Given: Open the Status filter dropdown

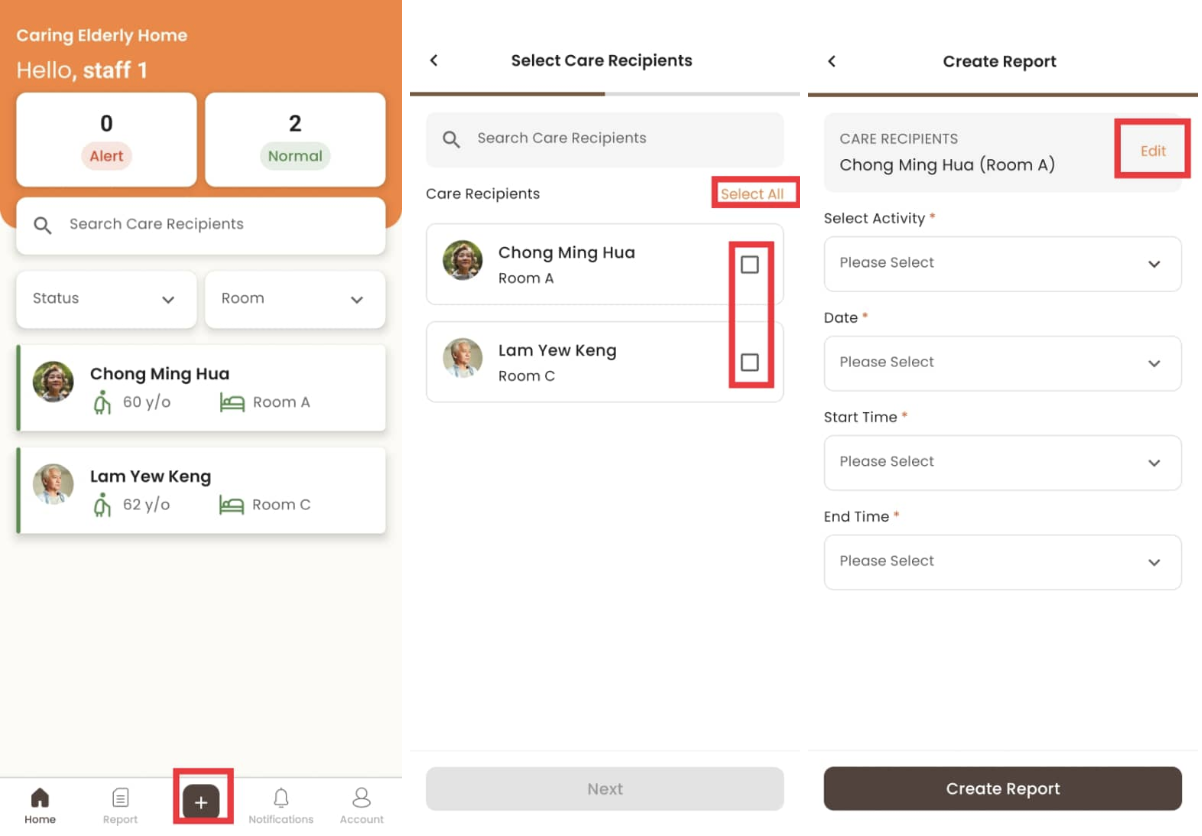Looking at the screenshot, I should click(105, 299).
